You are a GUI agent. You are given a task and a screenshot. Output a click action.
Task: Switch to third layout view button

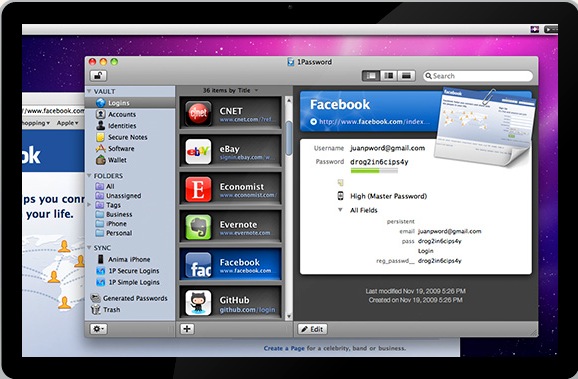pyautogui.click(x=406, y=76)
